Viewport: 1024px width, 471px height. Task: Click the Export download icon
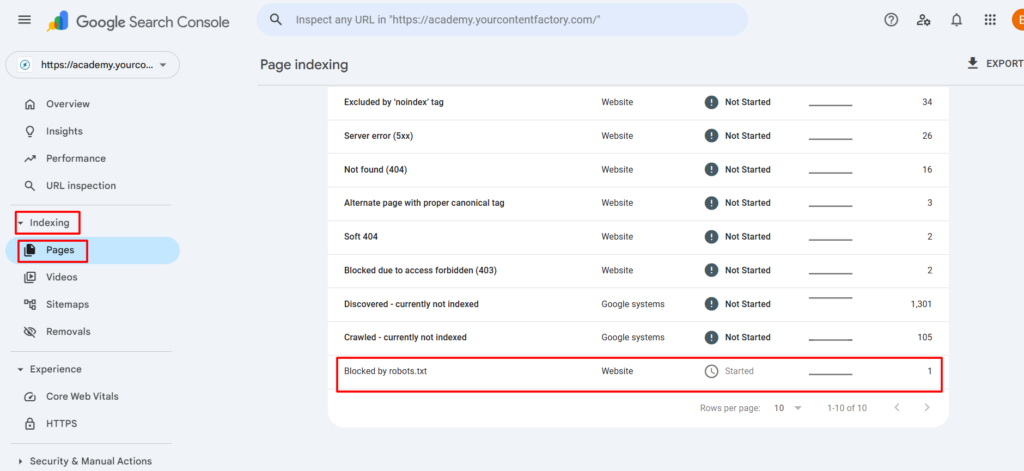tap(972, 64)
